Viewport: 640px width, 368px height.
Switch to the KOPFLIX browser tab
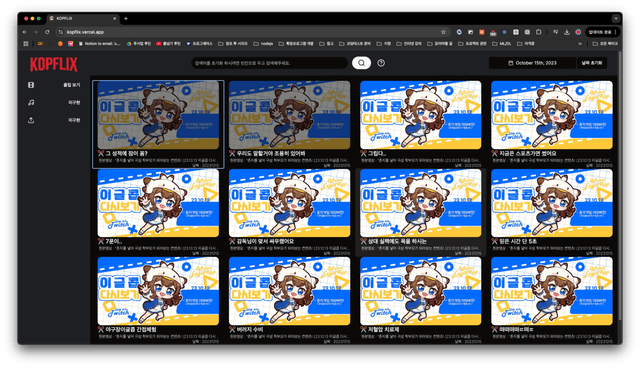[82, 18]
